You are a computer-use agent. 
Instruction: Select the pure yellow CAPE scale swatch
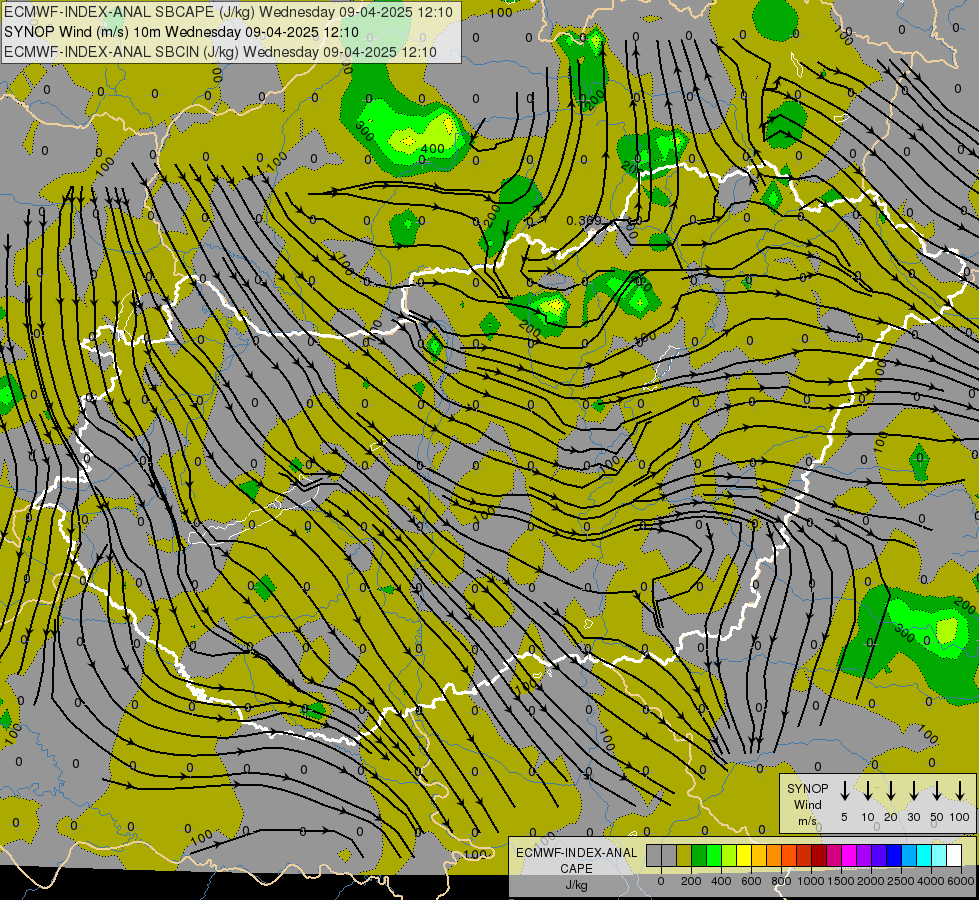point(744,855)
